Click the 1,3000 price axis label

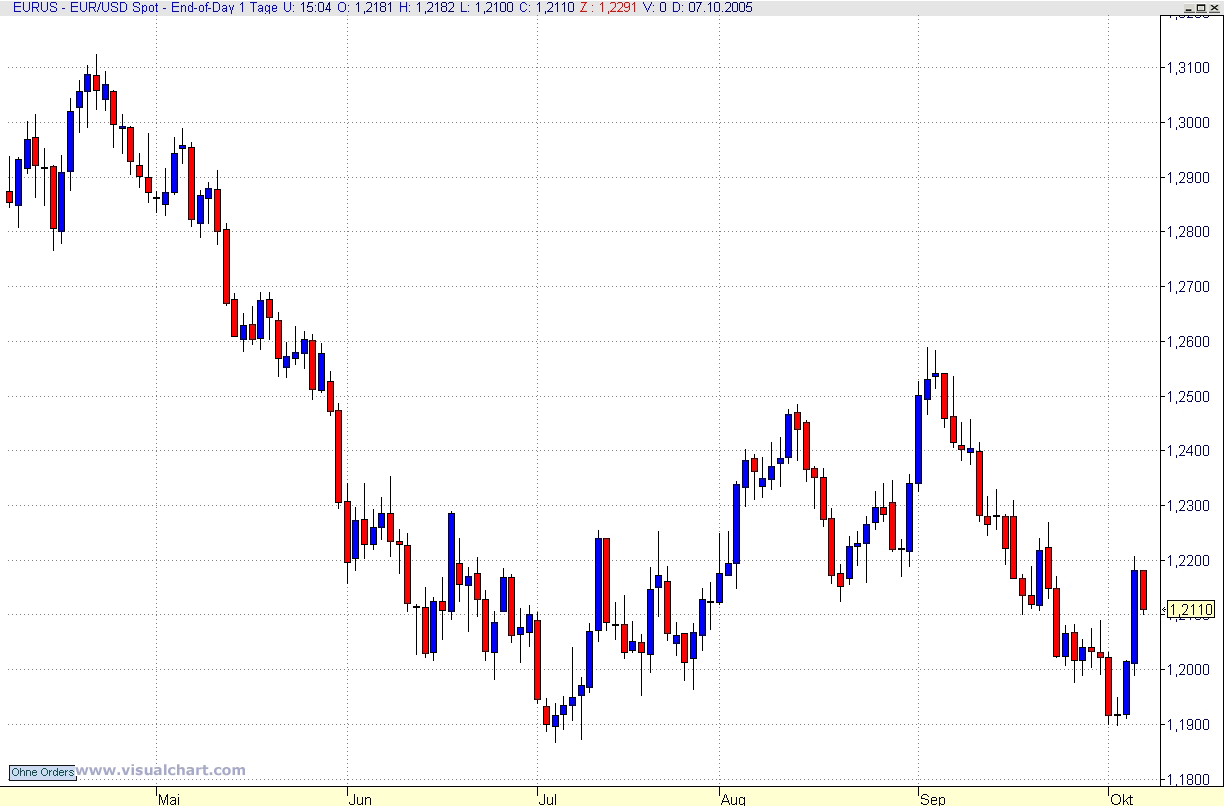coord(1188,122)
